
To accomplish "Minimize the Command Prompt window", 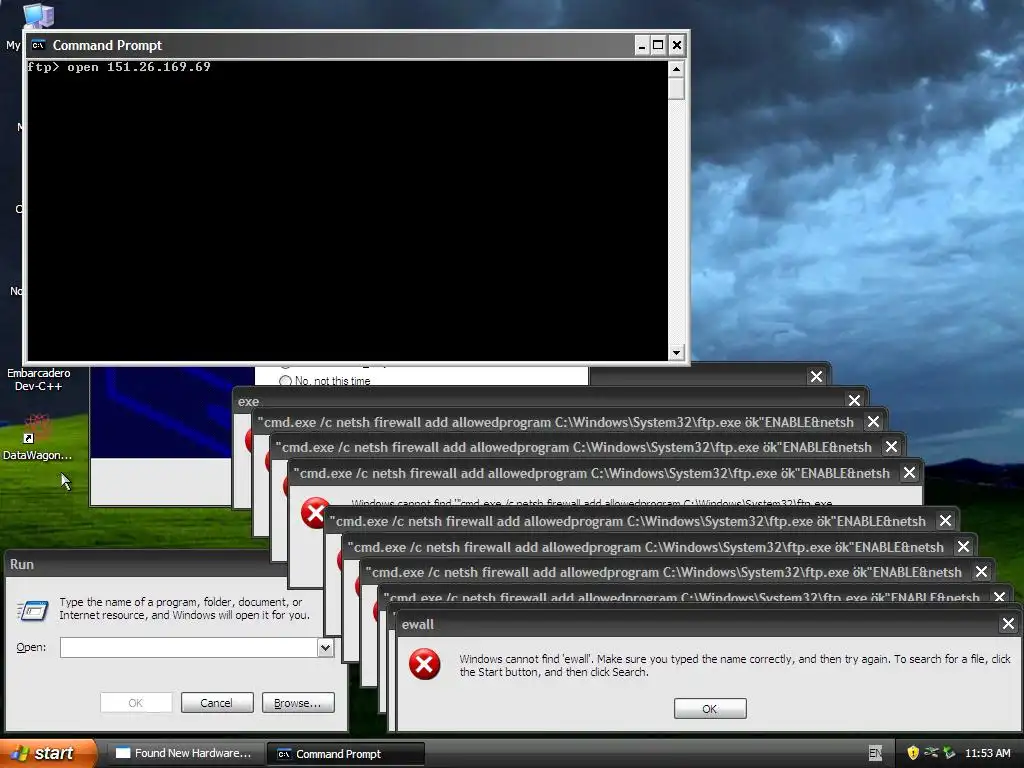I will coord(642,45).
